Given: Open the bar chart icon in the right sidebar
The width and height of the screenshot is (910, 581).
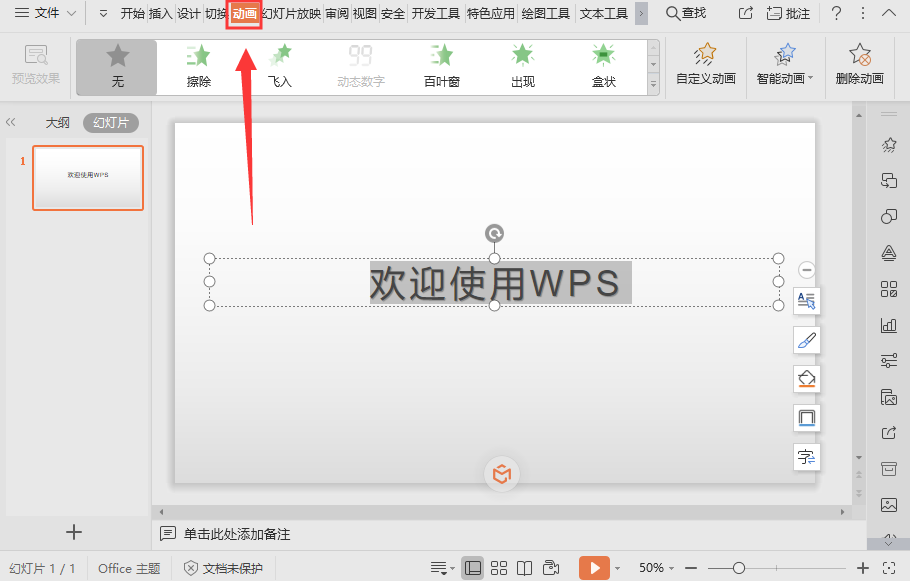Looking at the screenshot, I should 889,324.
